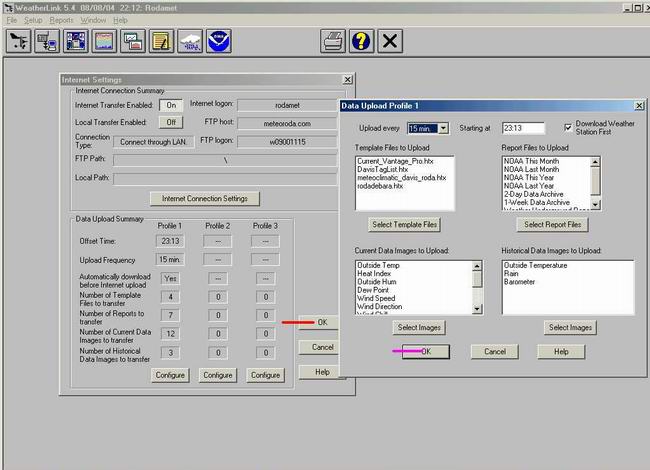Click the Current Data Images scroll-up arrow
Image resolution: width=650 pixels, height=470 pixels.
(x=477, y=266)
